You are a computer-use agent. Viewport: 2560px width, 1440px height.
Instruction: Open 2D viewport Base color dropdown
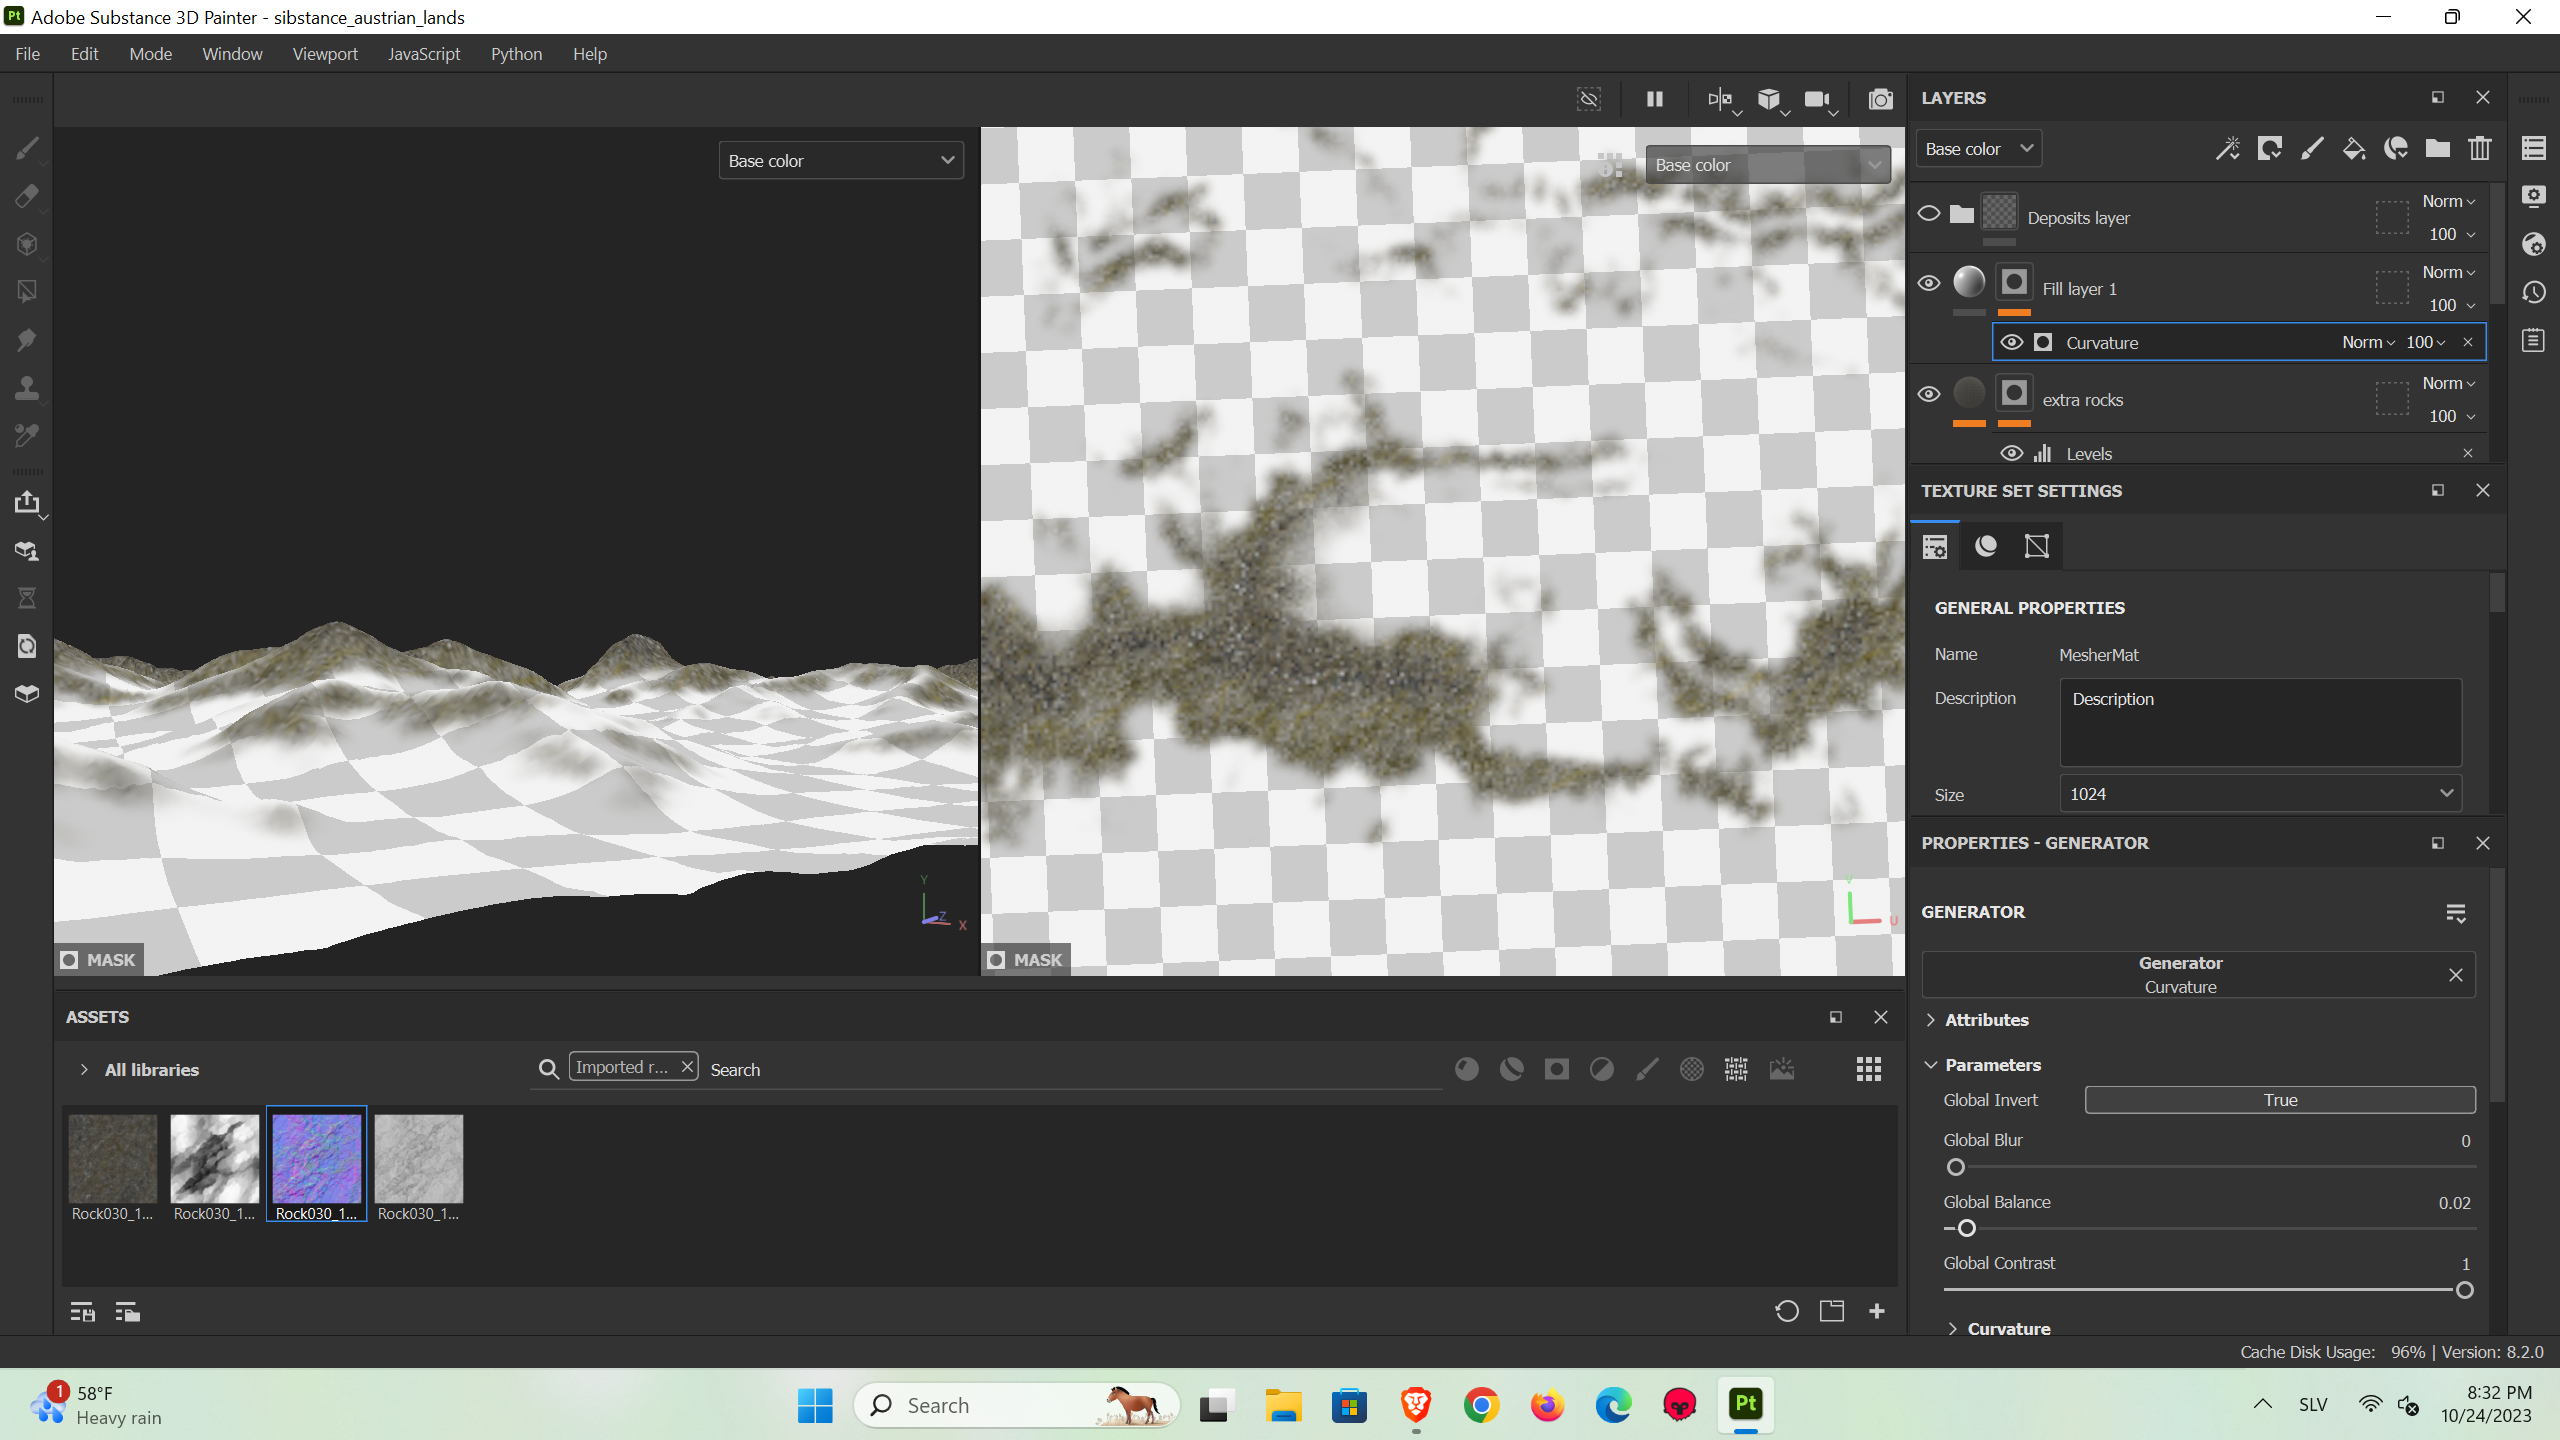pyautogui.click(x=1767, y=165)
